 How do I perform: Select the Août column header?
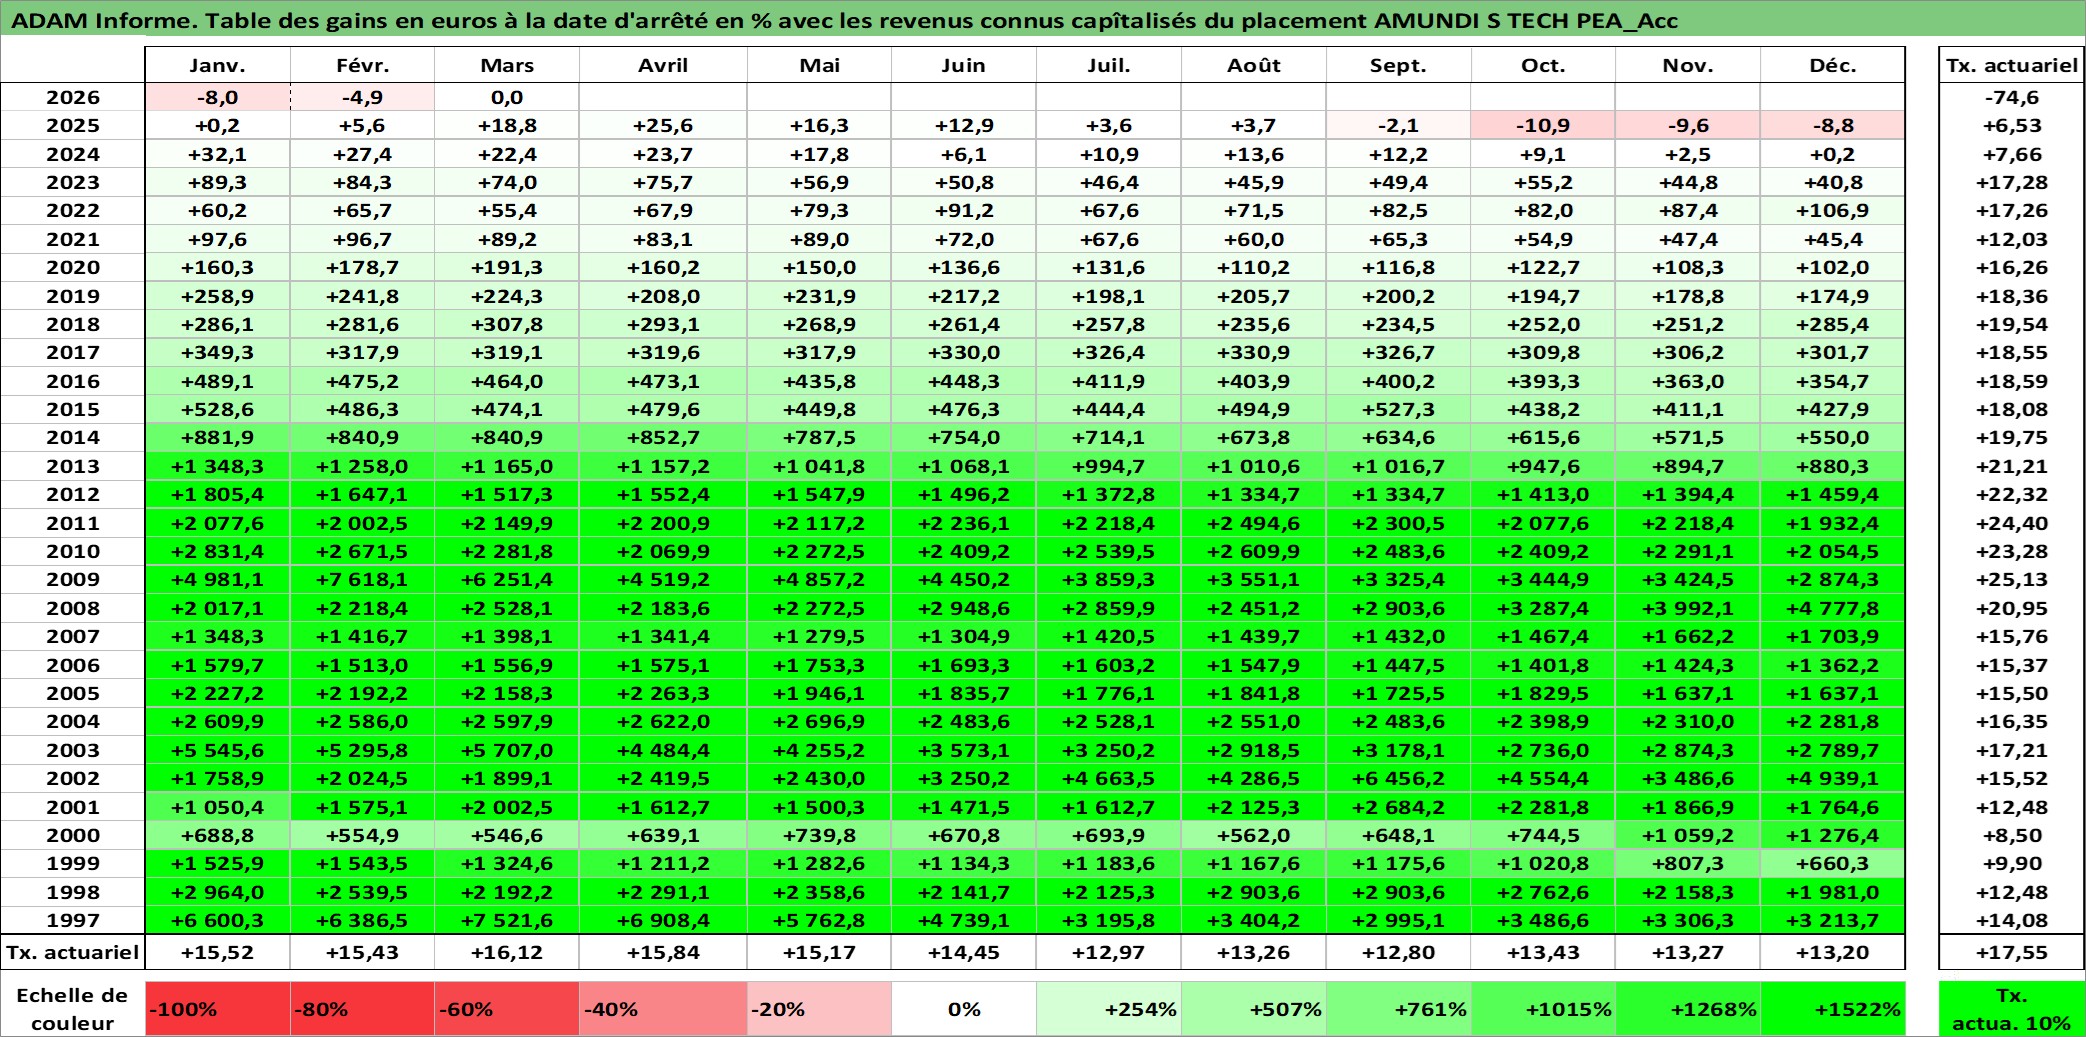point(1254,65)
